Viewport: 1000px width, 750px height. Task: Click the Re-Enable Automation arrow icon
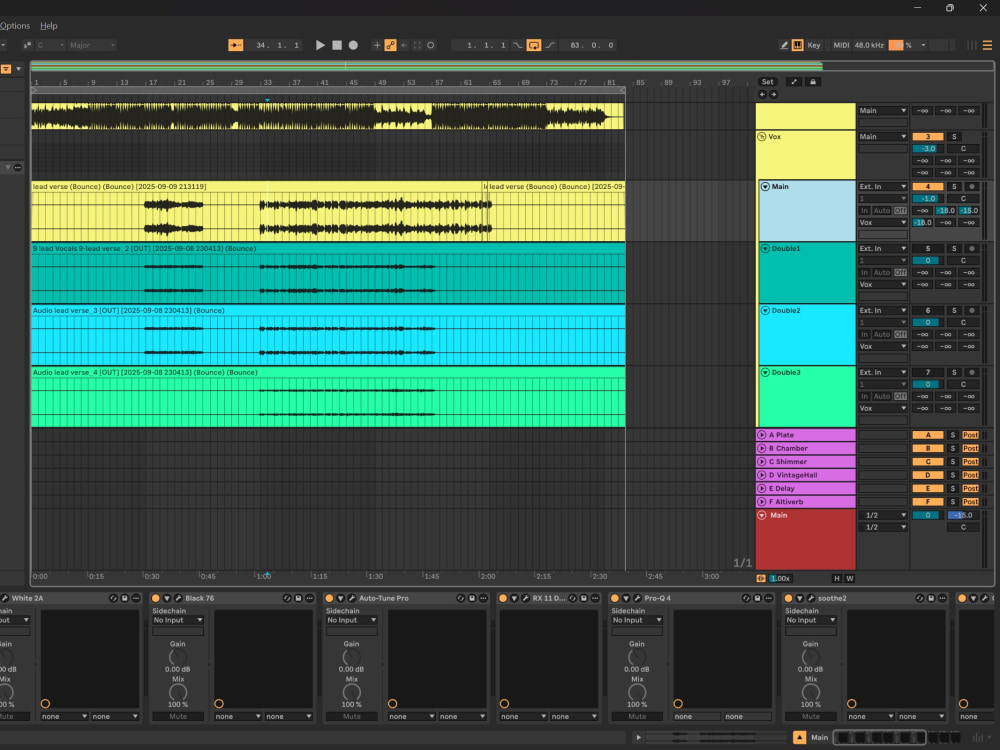click(404, 45)
